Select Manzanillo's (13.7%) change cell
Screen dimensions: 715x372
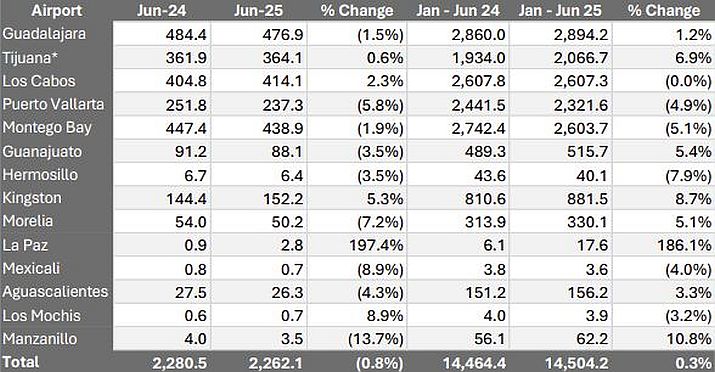coord(376,339)
